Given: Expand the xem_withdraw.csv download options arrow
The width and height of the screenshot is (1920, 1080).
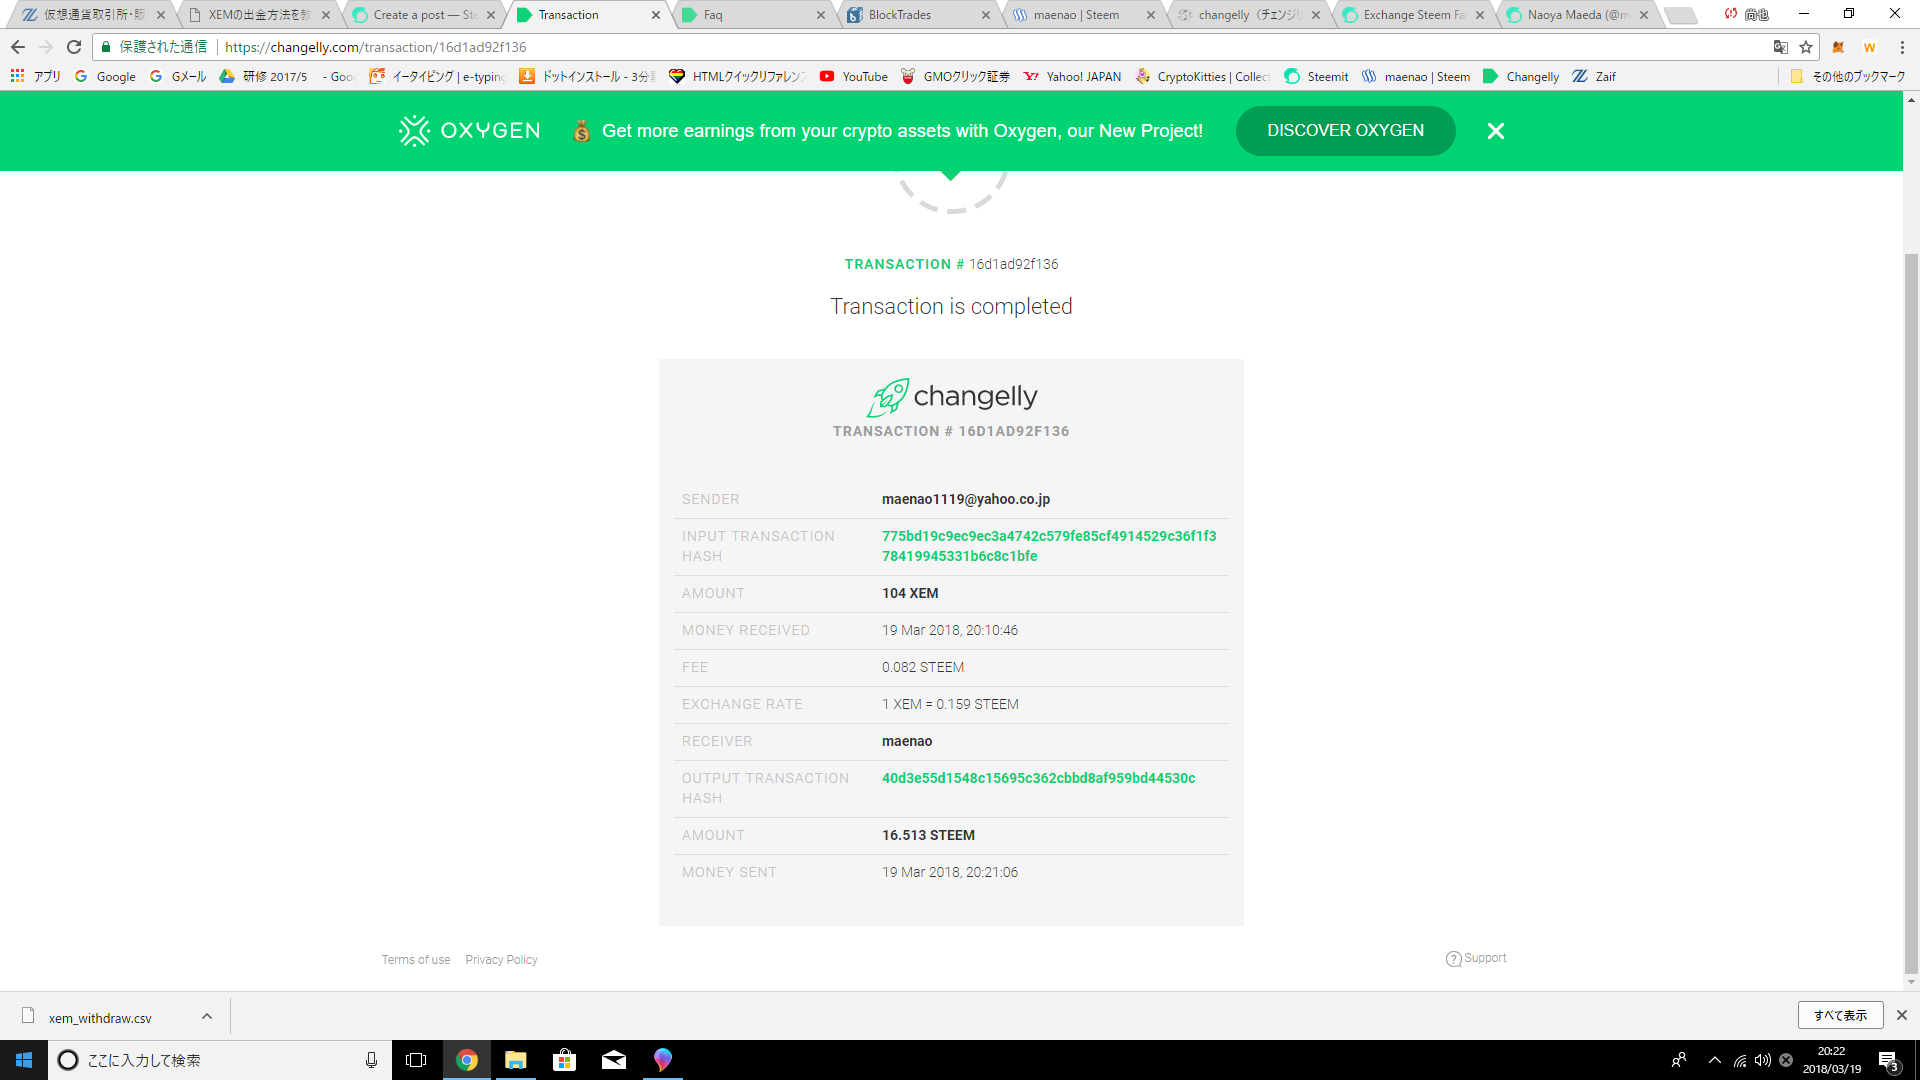Looking at the screenshot, I should point(207,1017).
